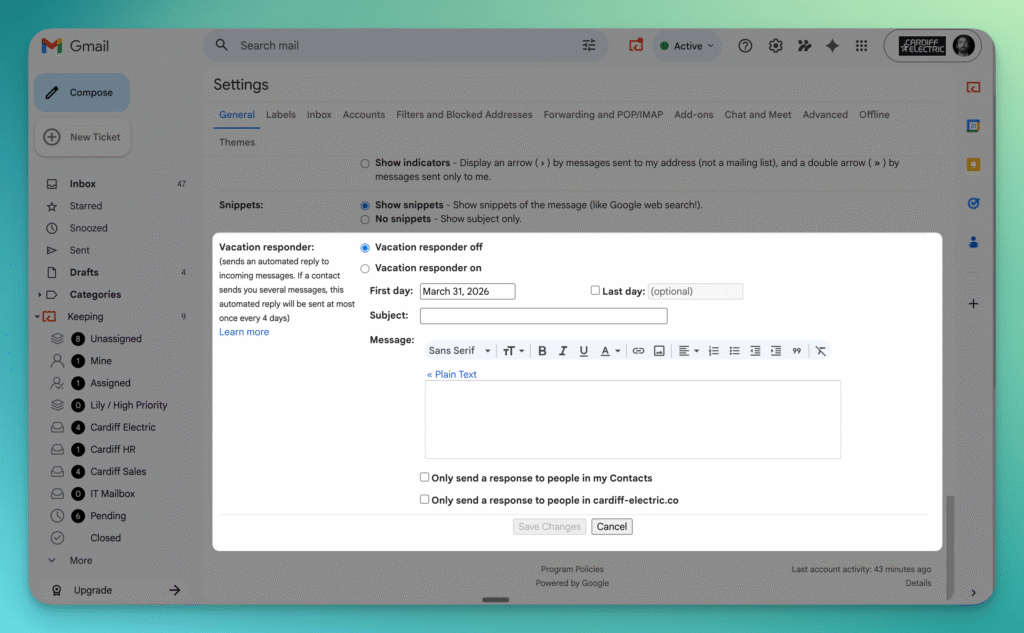Select Show snippets radio button
This screenshot has width=1024, height=633.
pyautogui.click(x=365, y=205)
